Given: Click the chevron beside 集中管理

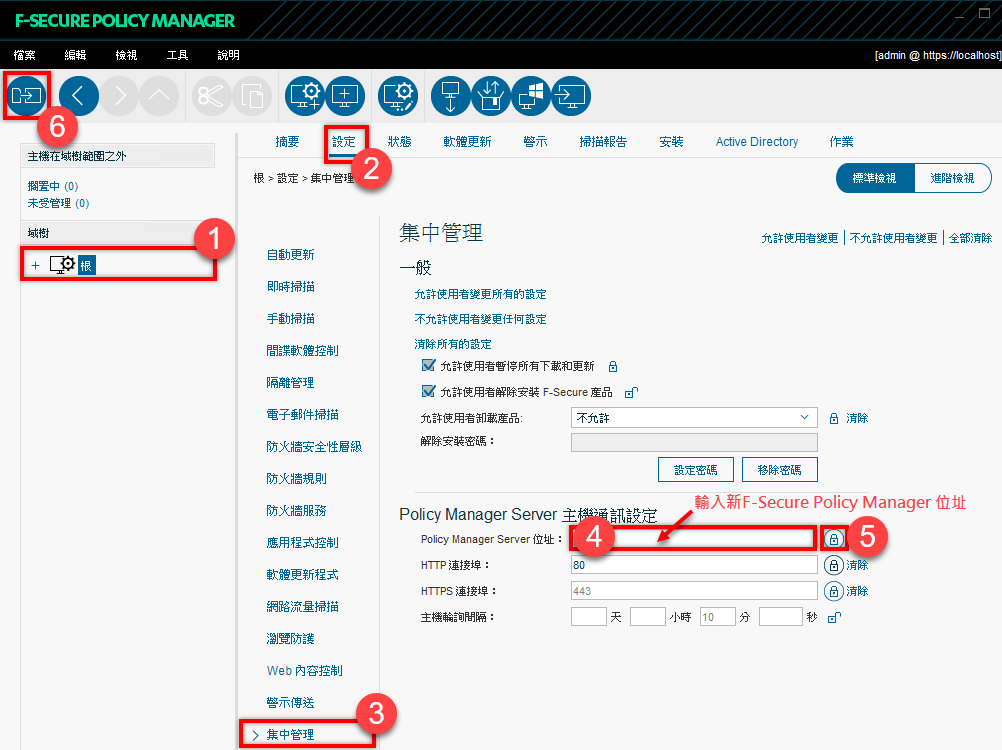Looking at the screenshot, I should [x=256, y=735].
